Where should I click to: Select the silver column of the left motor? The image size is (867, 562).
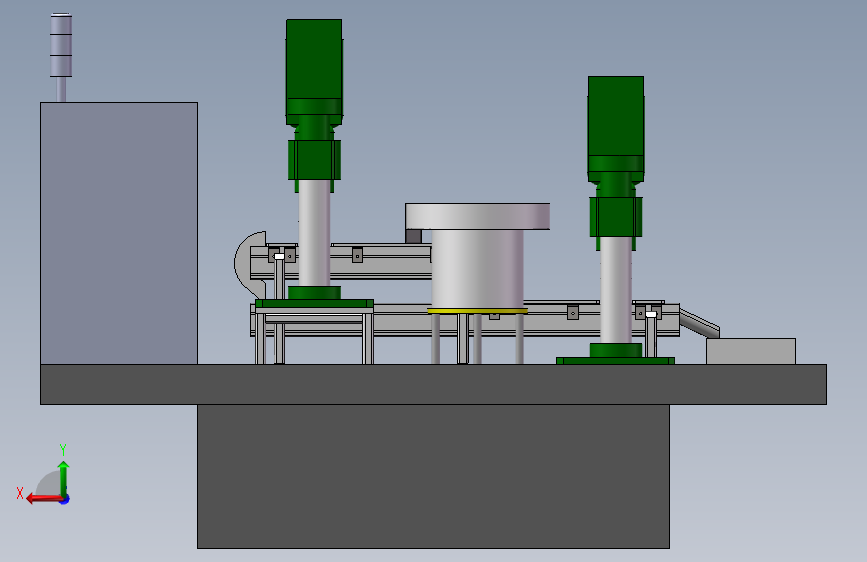[x=314, y=233]
